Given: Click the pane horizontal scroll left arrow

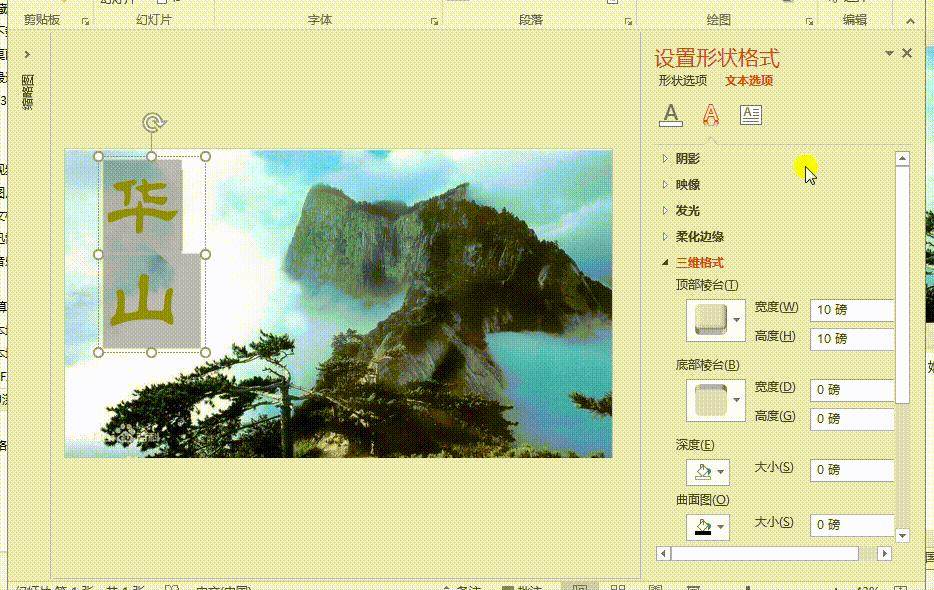Looking at the screenshot, I should point(664,554).
